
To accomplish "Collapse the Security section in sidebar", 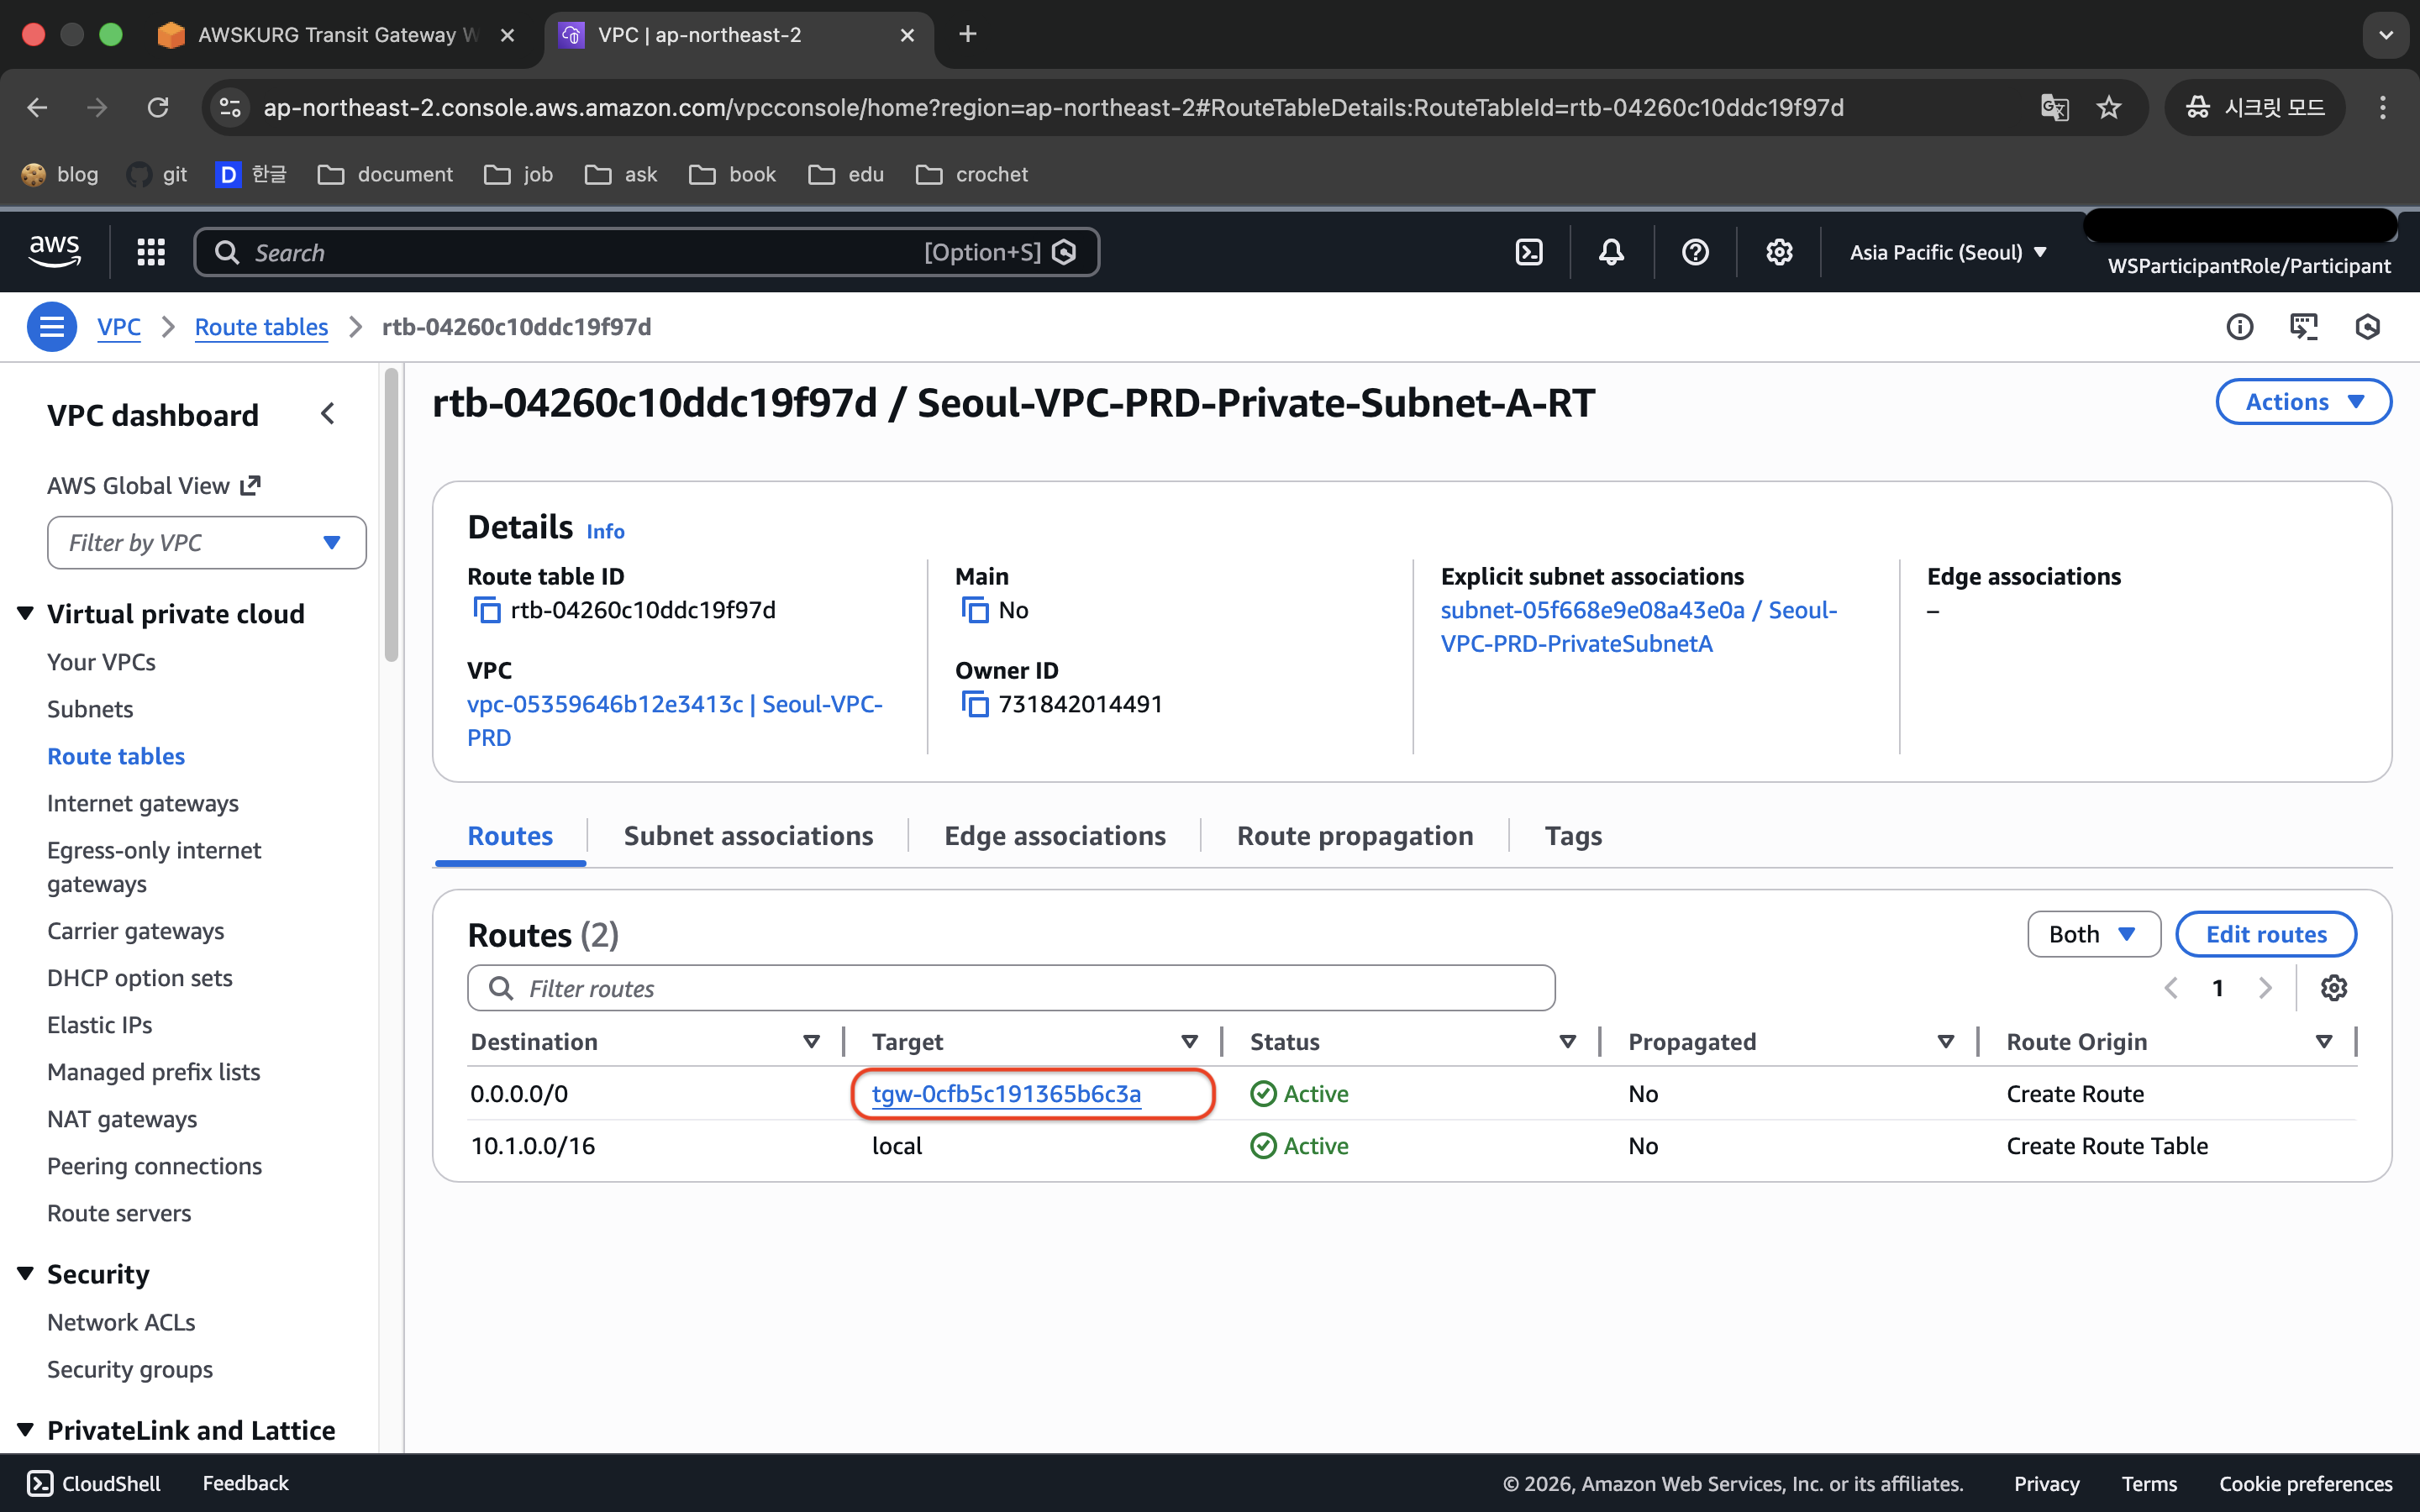I will [x=26, y=1273].
